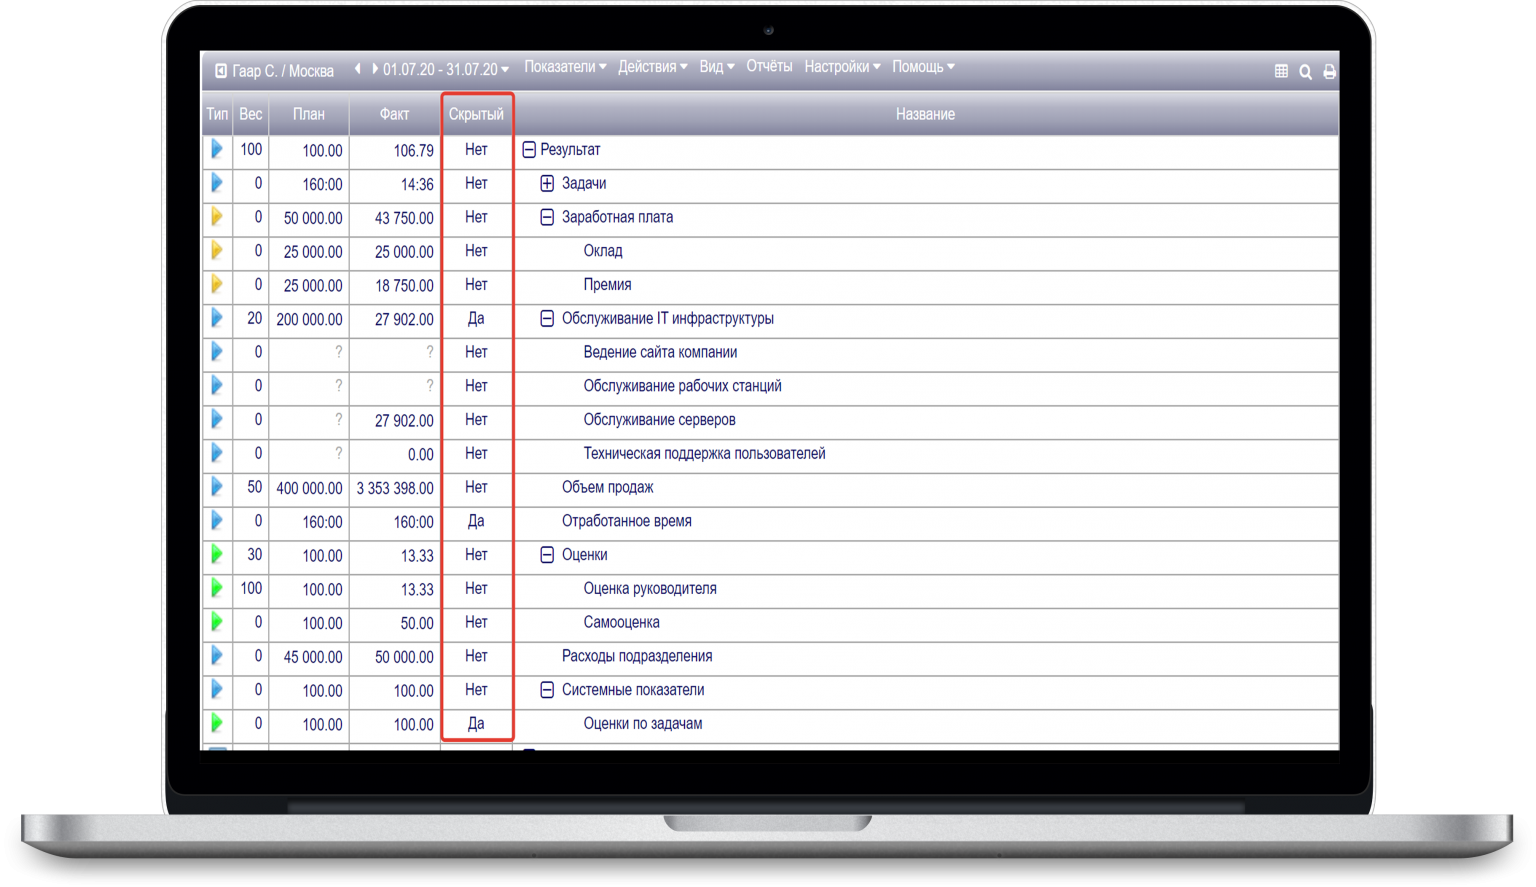Click fact value 3 353 398.00
Screen dimensions: 1536x887
pos(395,489)
